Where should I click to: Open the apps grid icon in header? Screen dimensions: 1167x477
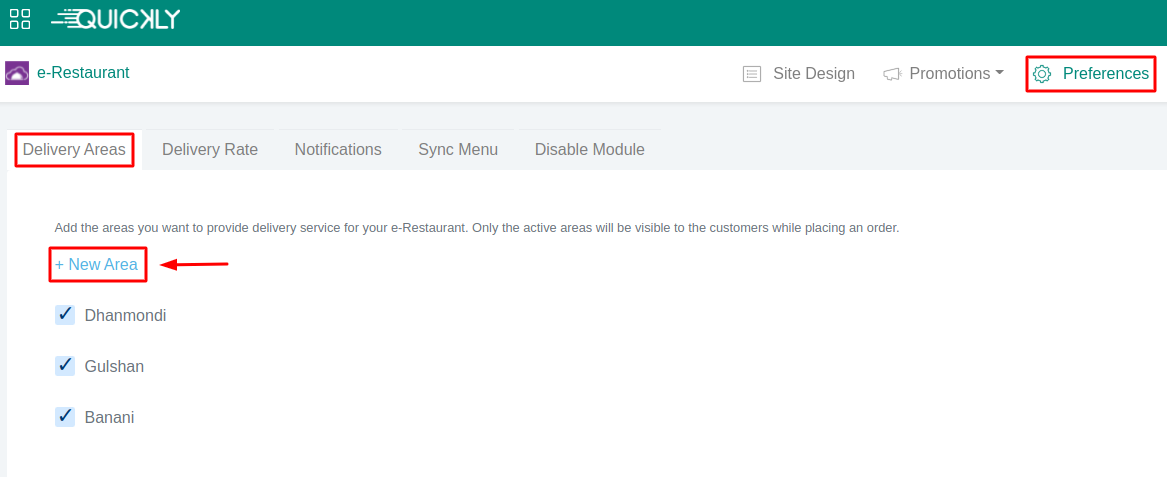20,18
